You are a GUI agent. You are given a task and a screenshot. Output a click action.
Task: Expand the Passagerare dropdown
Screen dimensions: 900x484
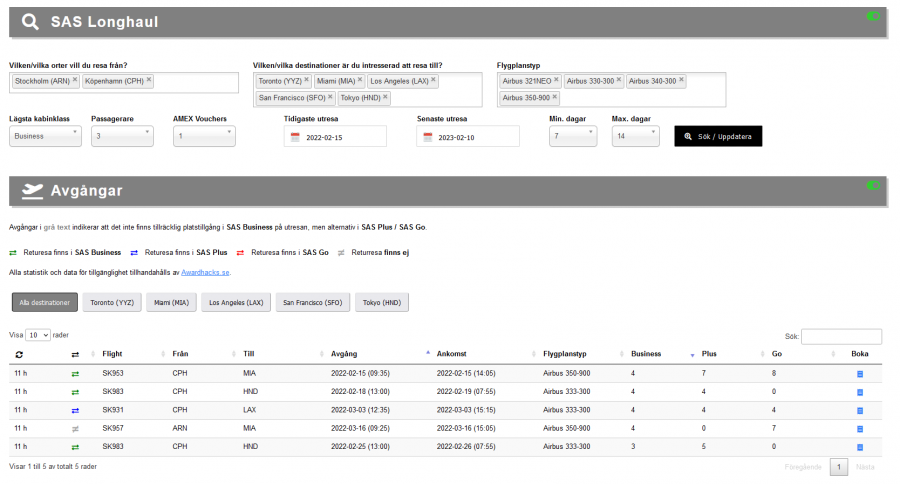[x=122, y=136]
